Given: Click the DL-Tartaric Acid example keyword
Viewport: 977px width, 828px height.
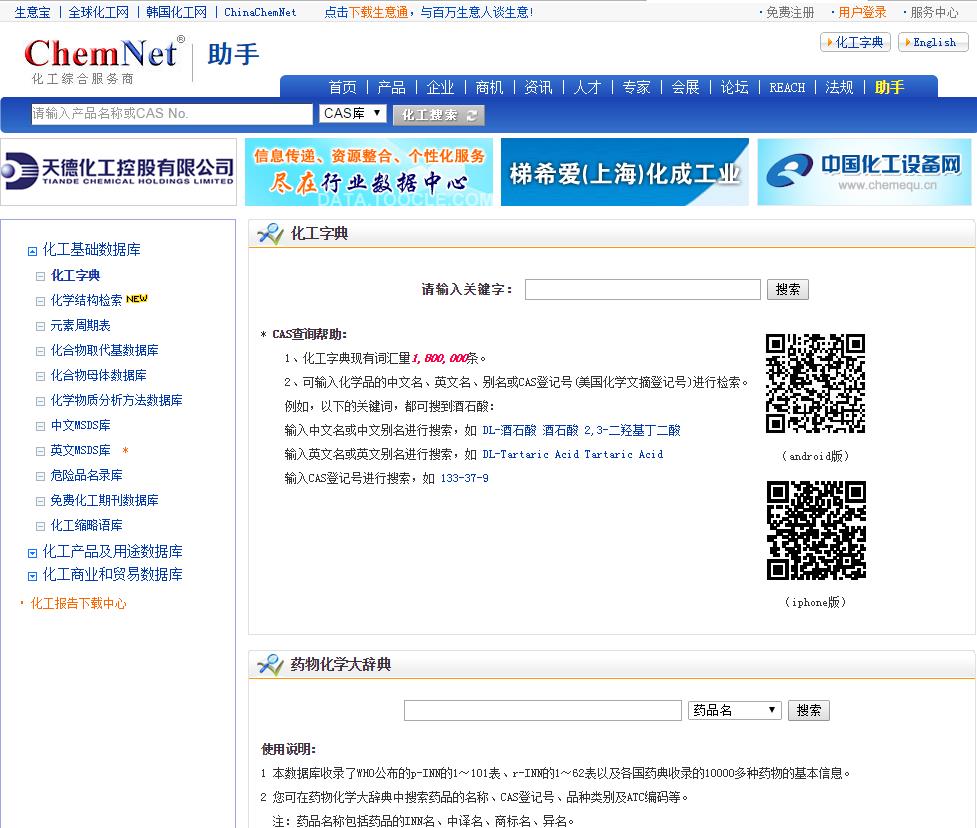Looking at the screenshot, I should (531, 454).
